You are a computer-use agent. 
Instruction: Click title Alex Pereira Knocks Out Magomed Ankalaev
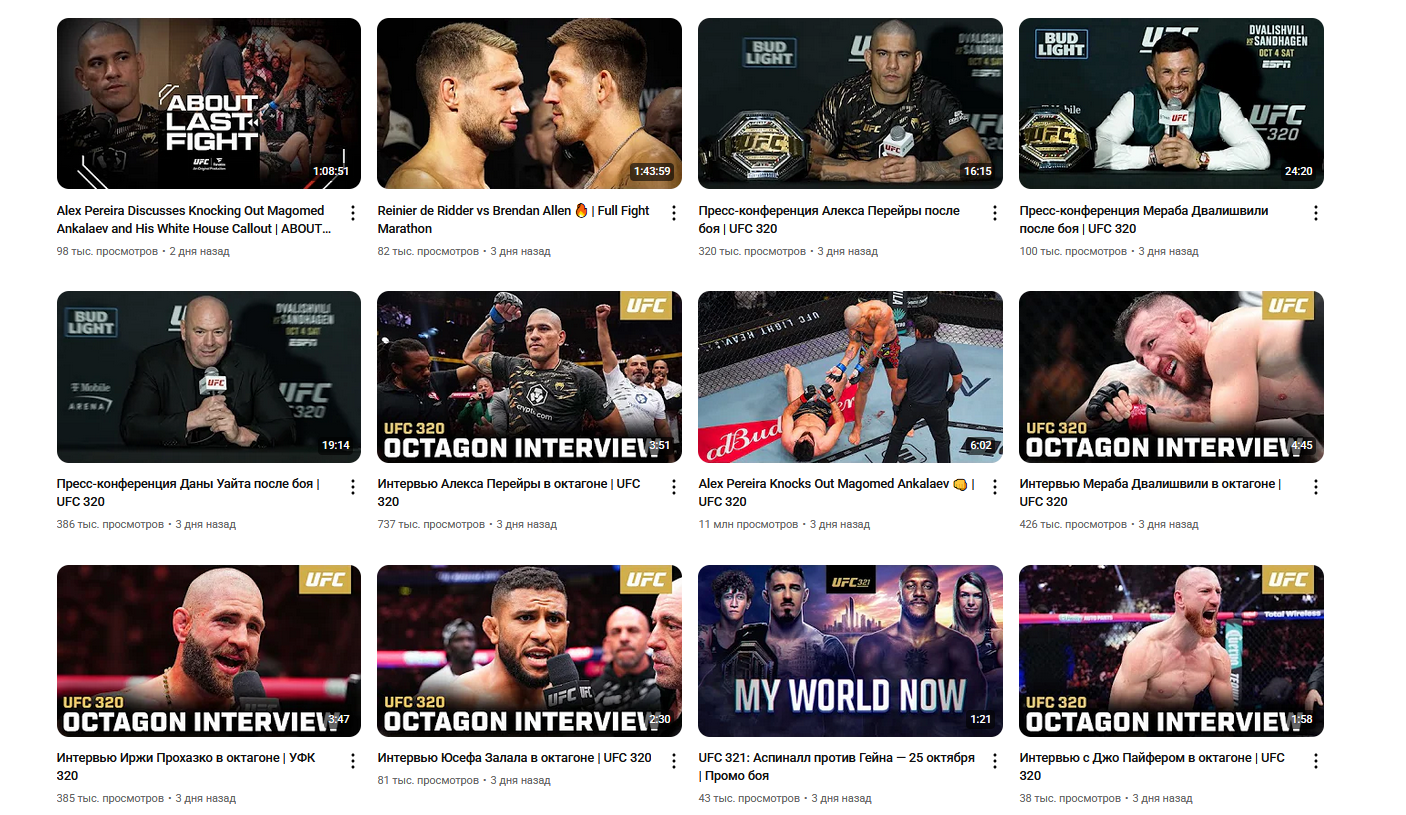point(836,492)
